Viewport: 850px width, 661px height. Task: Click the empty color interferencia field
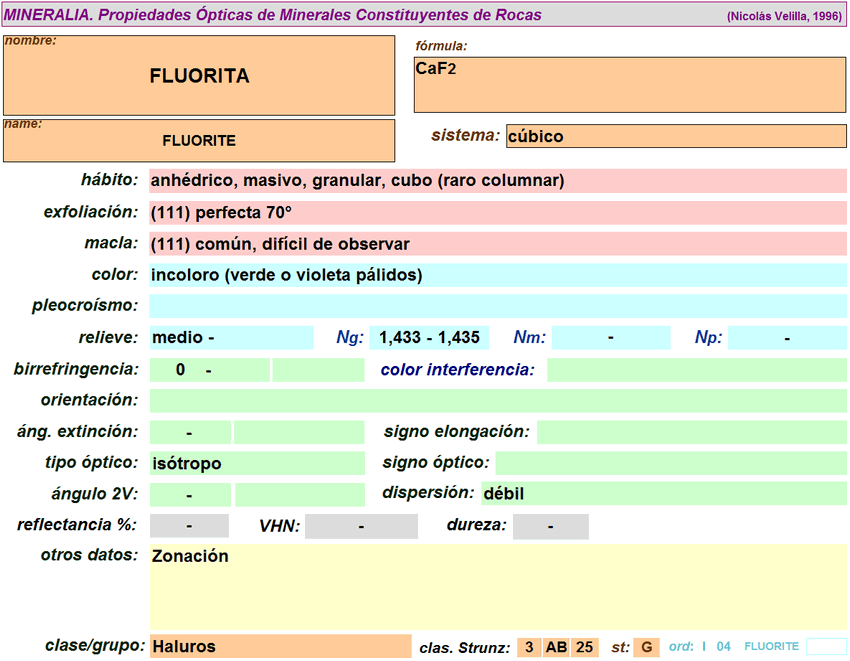point(696,370)
